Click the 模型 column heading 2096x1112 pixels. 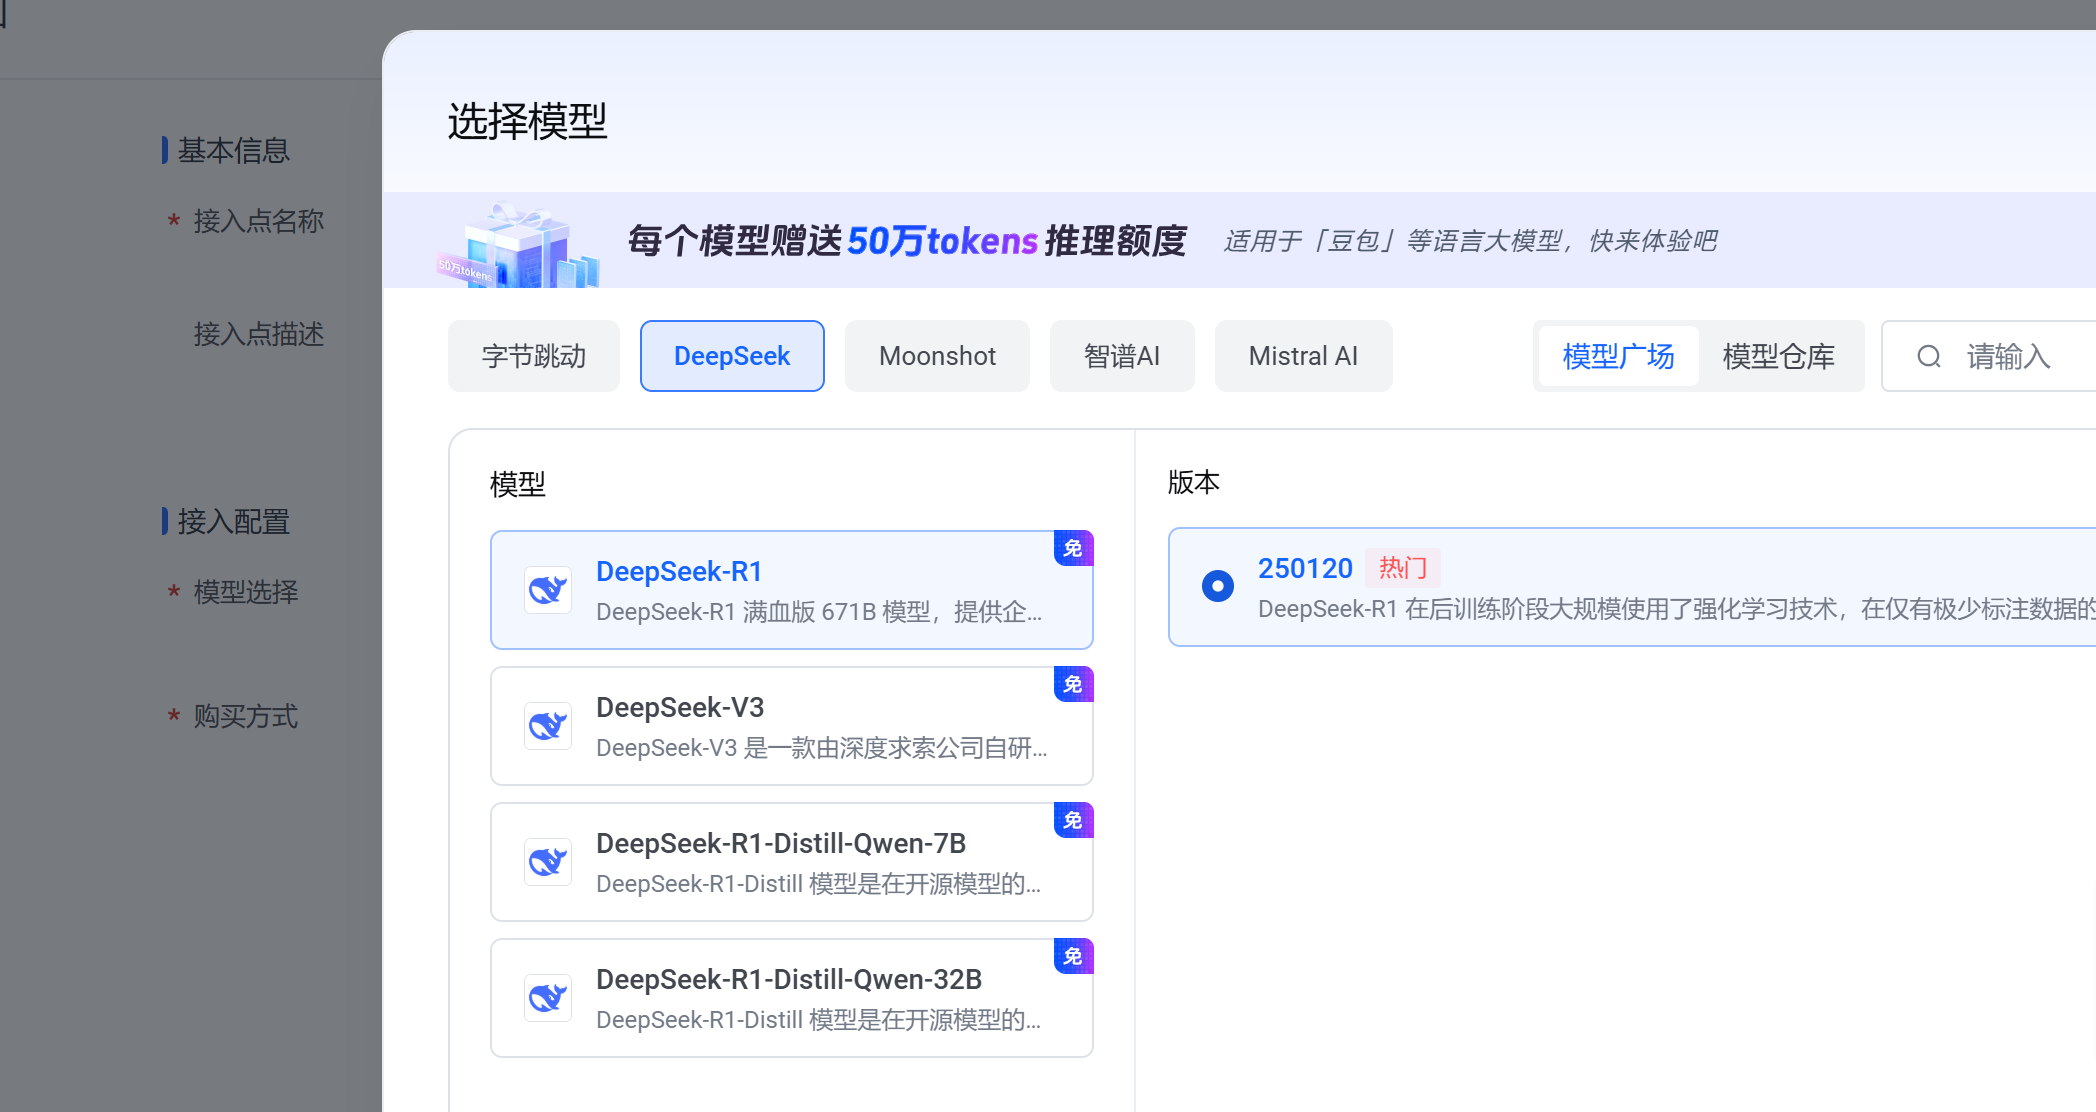pyautogui.click(x=517, y=485)
